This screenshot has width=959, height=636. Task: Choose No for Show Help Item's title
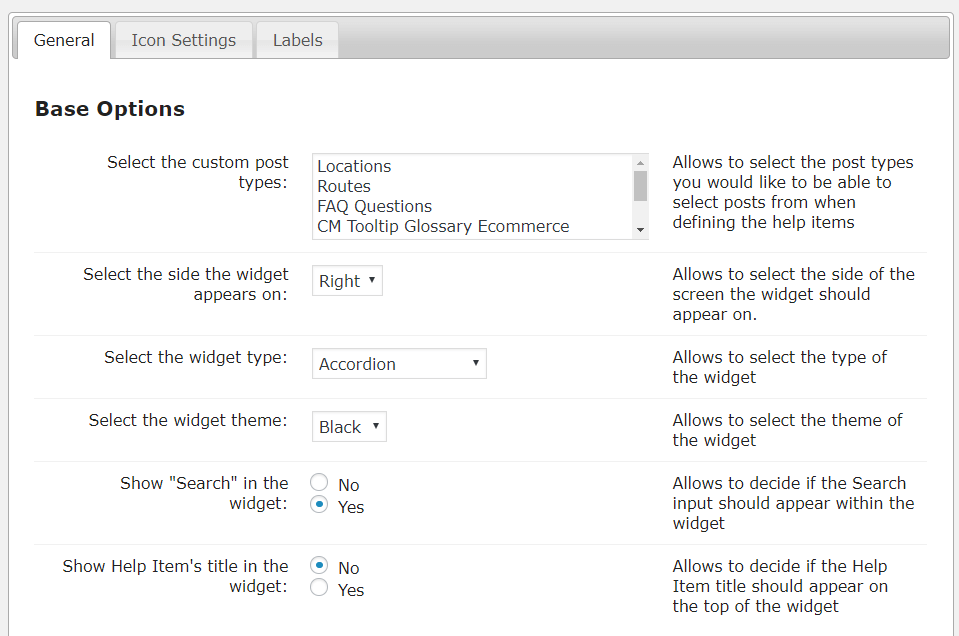(319, 566)
